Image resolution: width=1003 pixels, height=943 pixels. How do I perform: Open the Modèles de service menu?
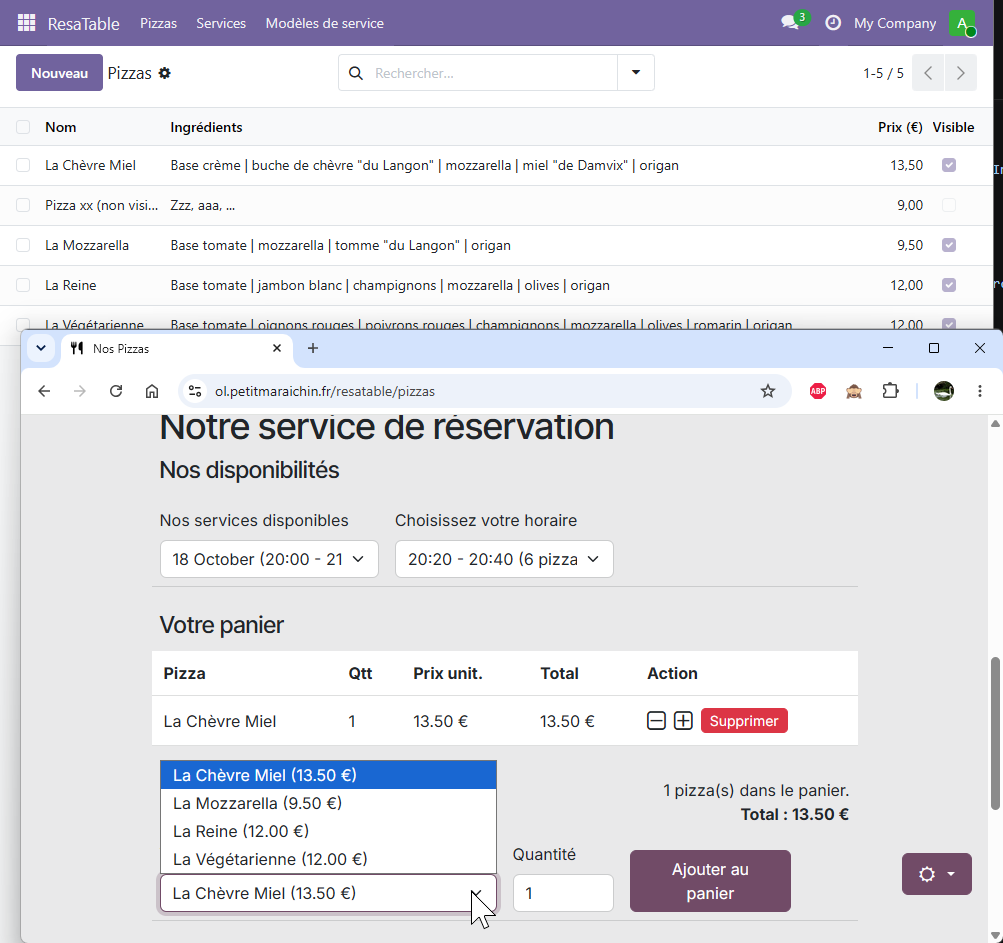(324, 23)
